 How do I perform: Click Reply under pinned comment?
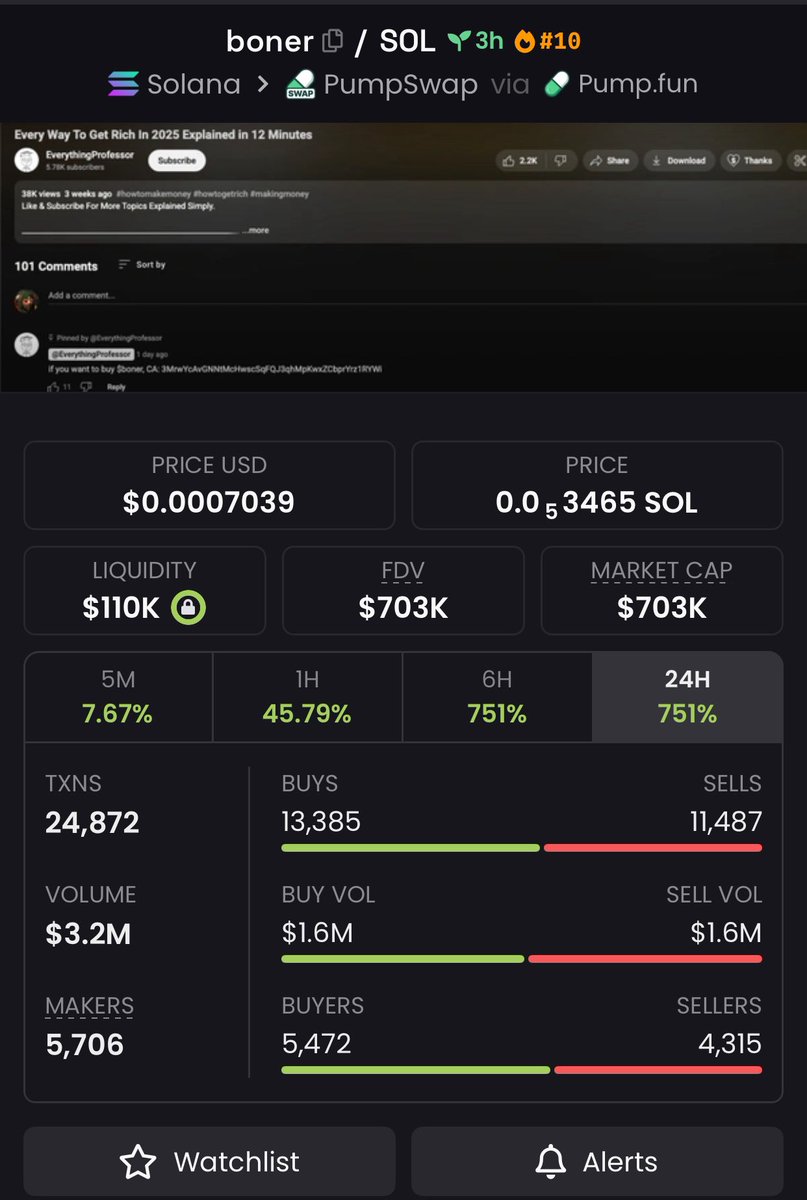click(116, 386)
